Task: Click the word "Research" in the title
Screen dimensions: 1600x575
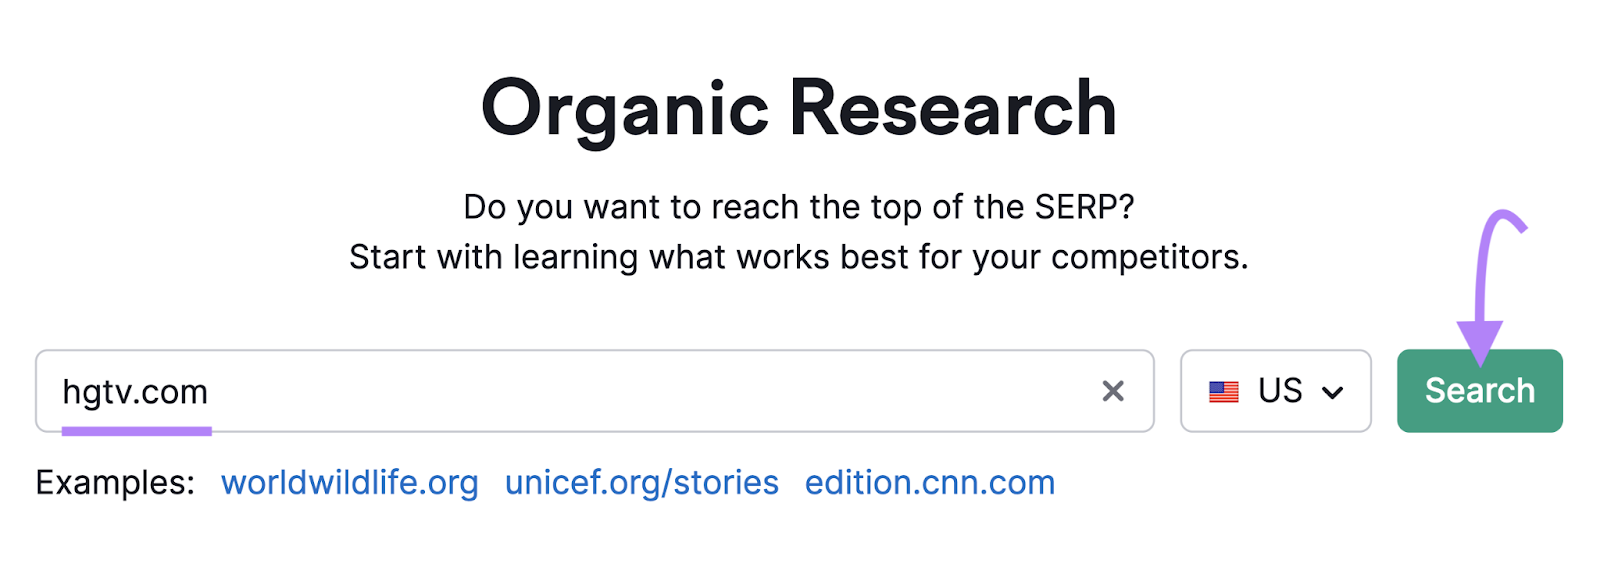Action: (x=953, y=108)
